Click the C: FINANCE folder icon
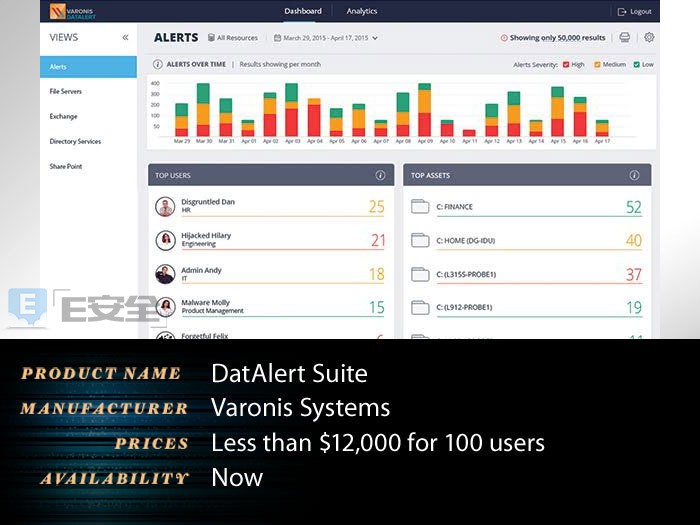 tap(419, 207)
